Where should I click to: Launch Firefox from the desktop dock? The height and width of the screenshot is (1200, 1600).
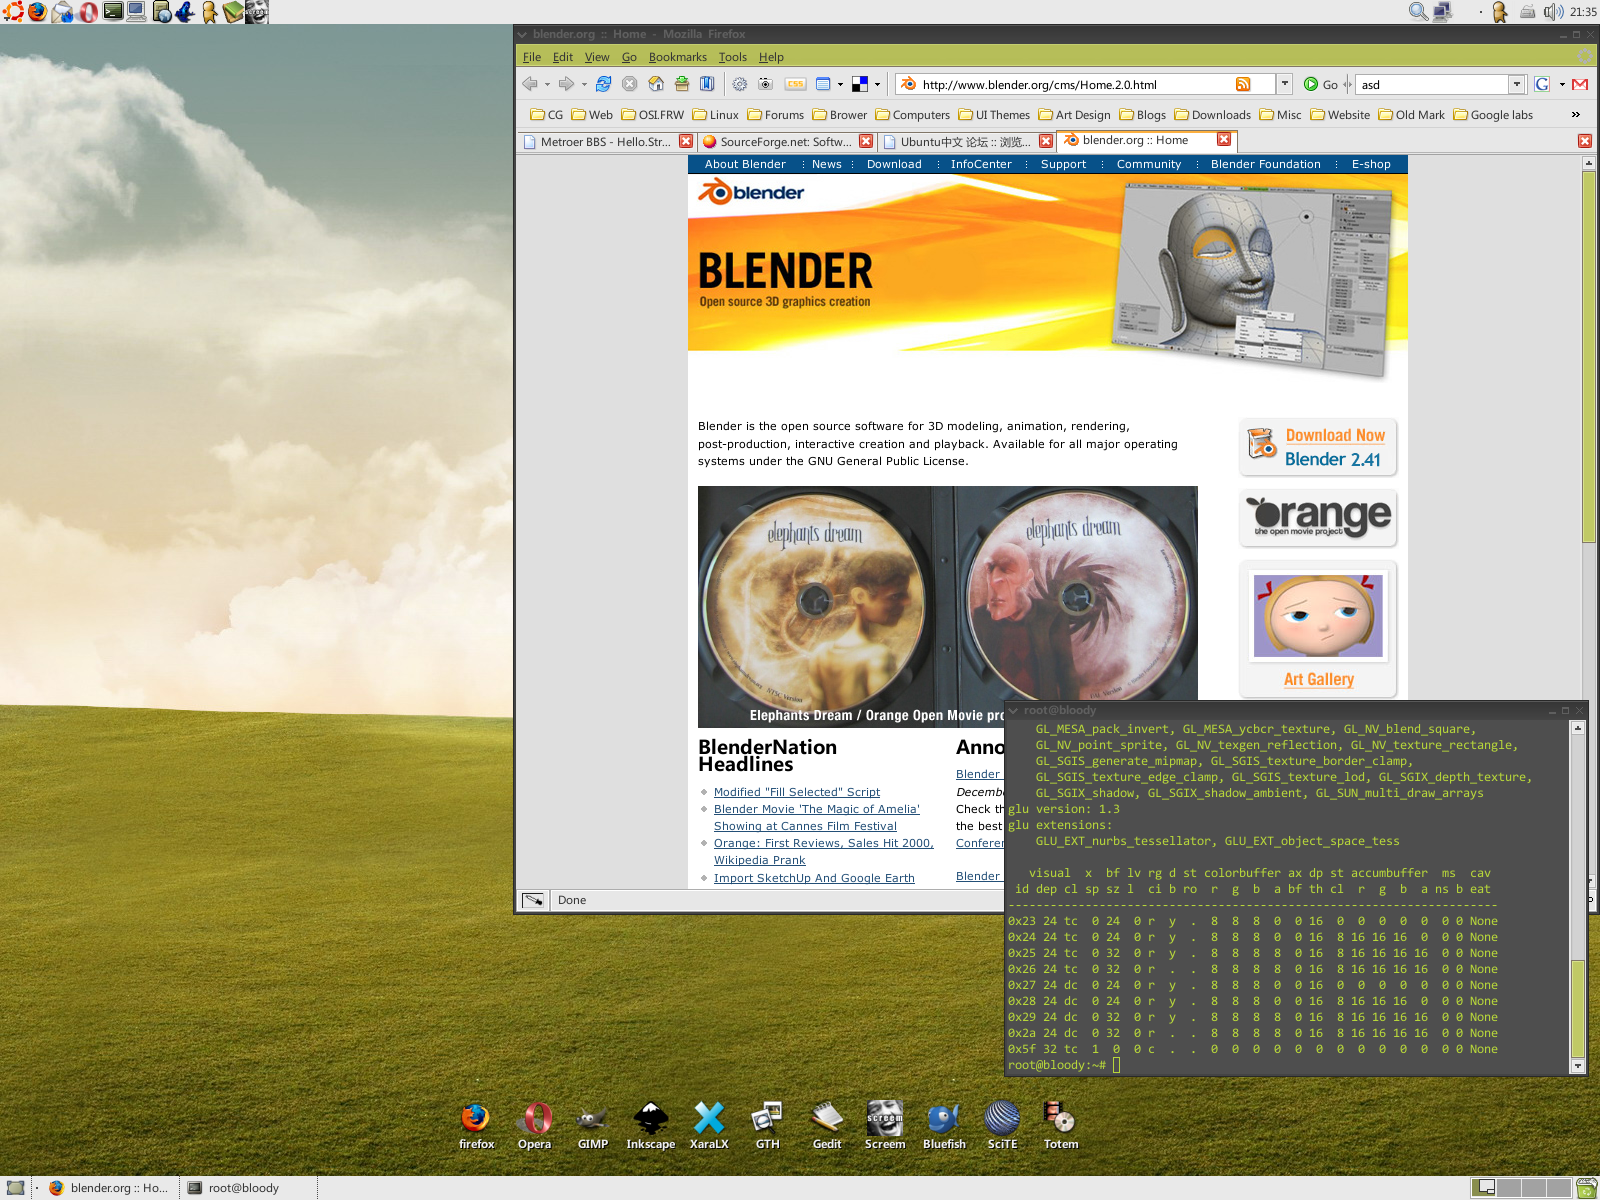pyautogui.click(x=476, y=1125)
